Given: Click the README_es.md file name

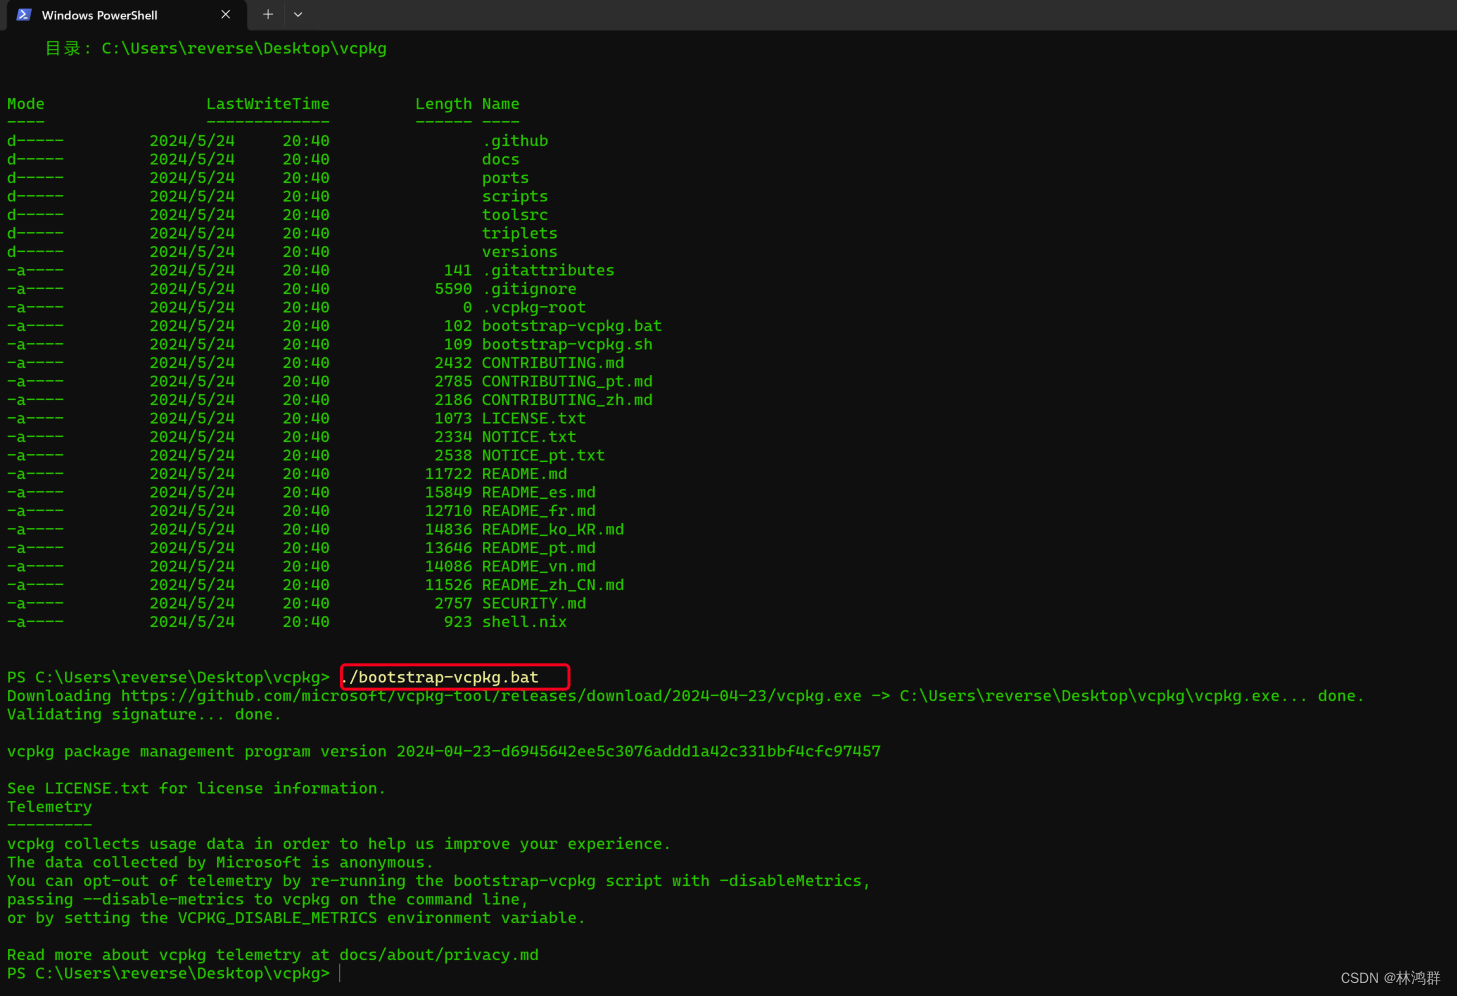Looking at the screenshot, I should [x=539, y=492].
